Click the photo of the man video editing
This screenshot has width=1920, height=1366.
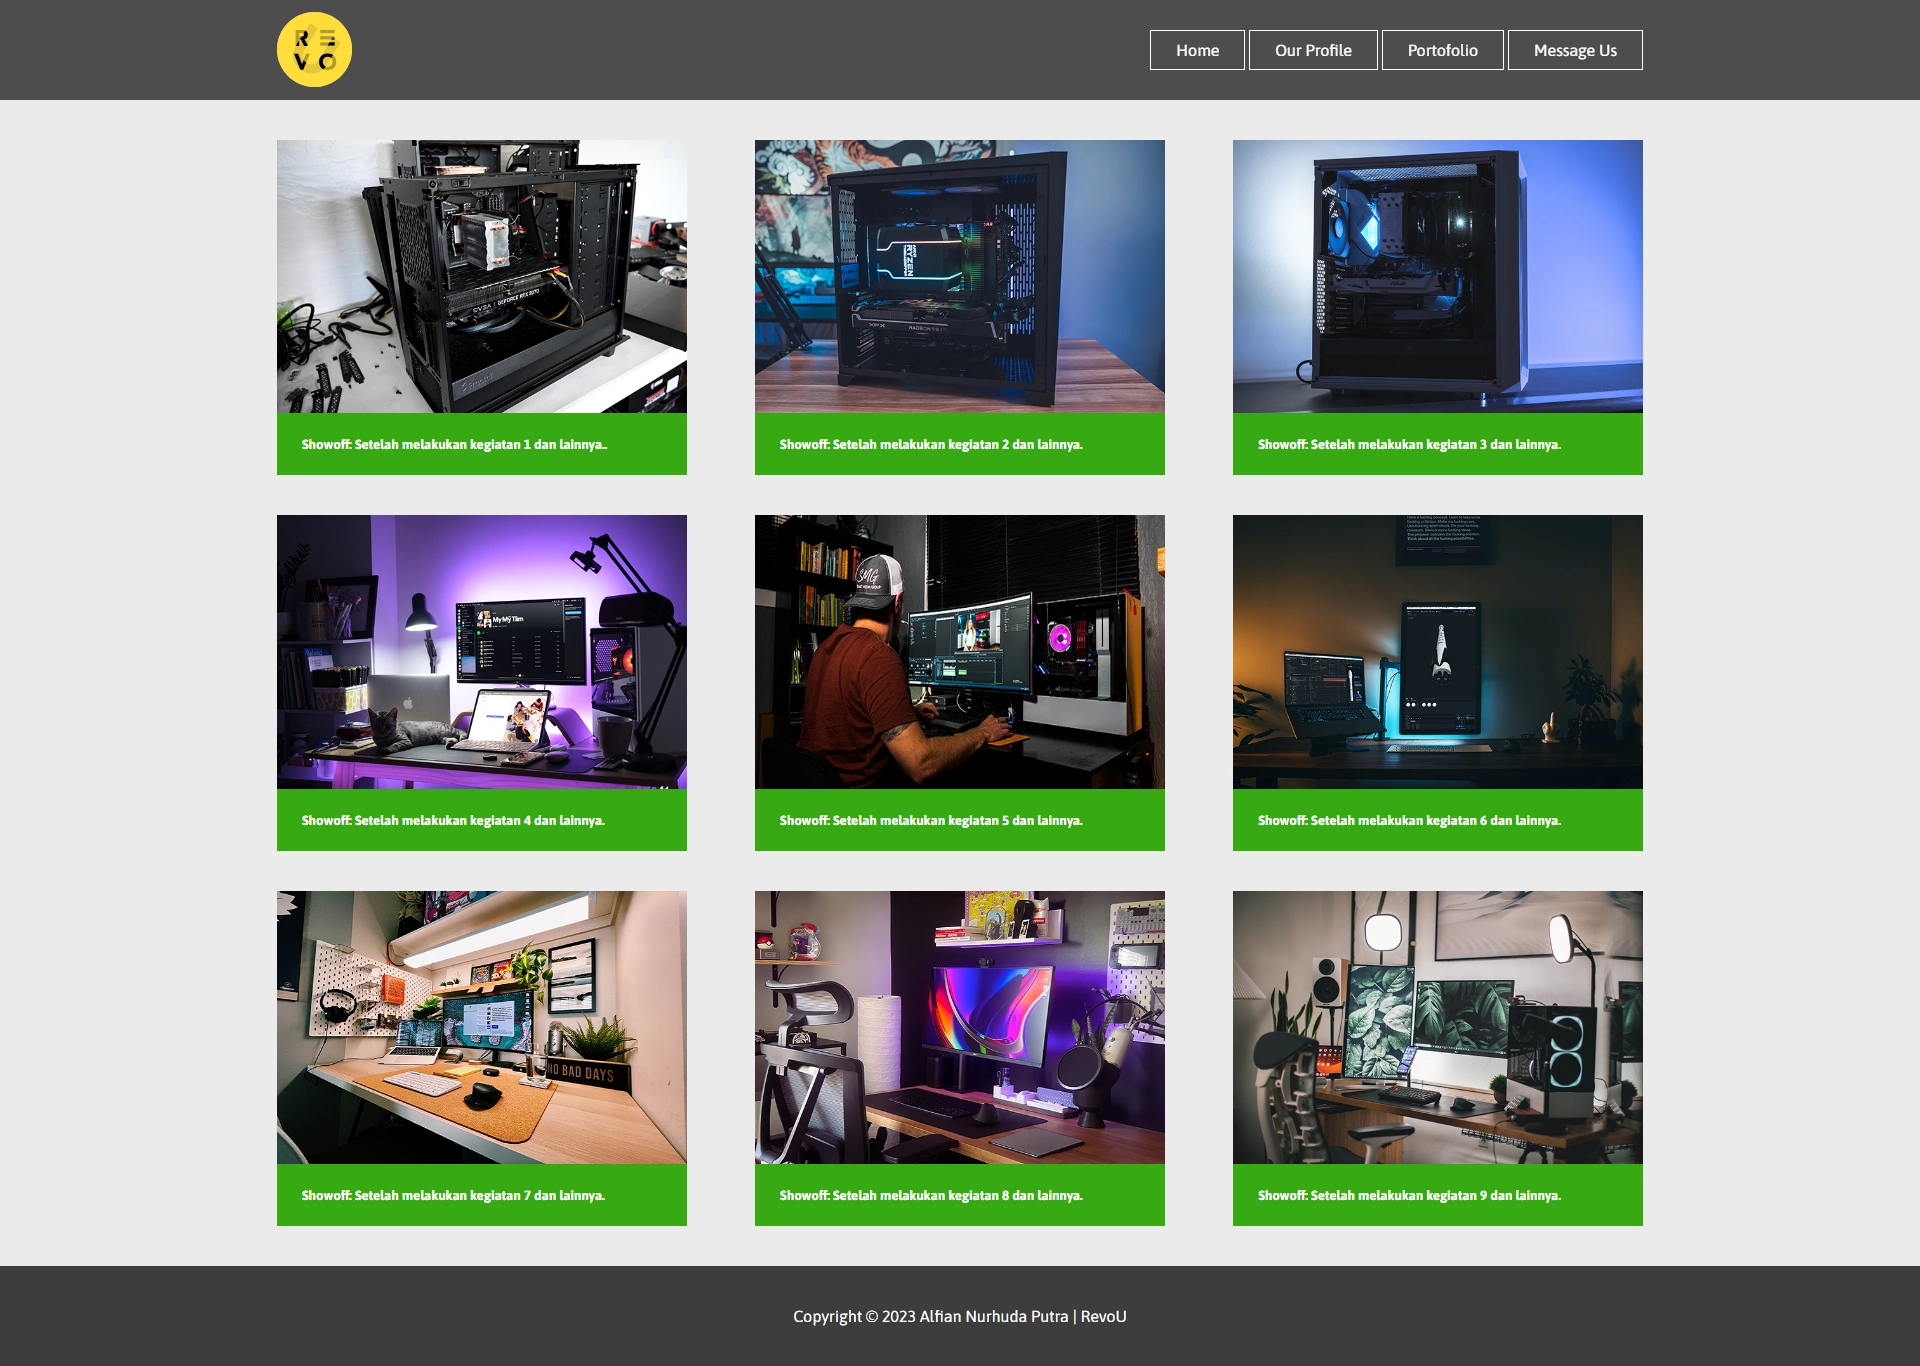pos(959,652)
